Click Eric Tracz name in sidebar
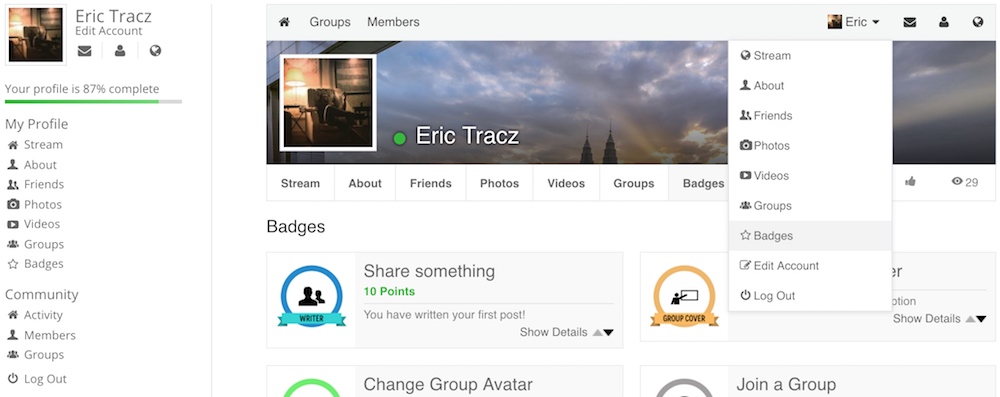The width and height of the screenshot is (1000, 397). click(114, 16)
